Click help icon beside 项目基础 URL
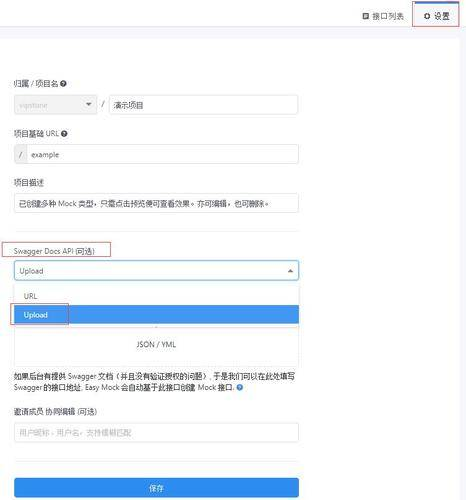466x500 pixels. [x=64, y=134]
